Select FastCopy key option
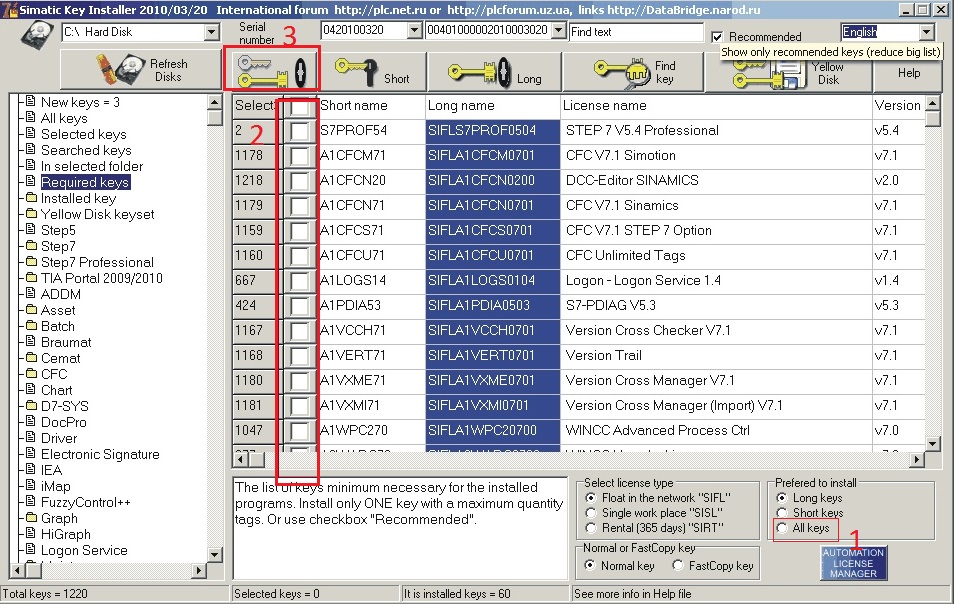The image size is (954, 604). pos(677,566)
